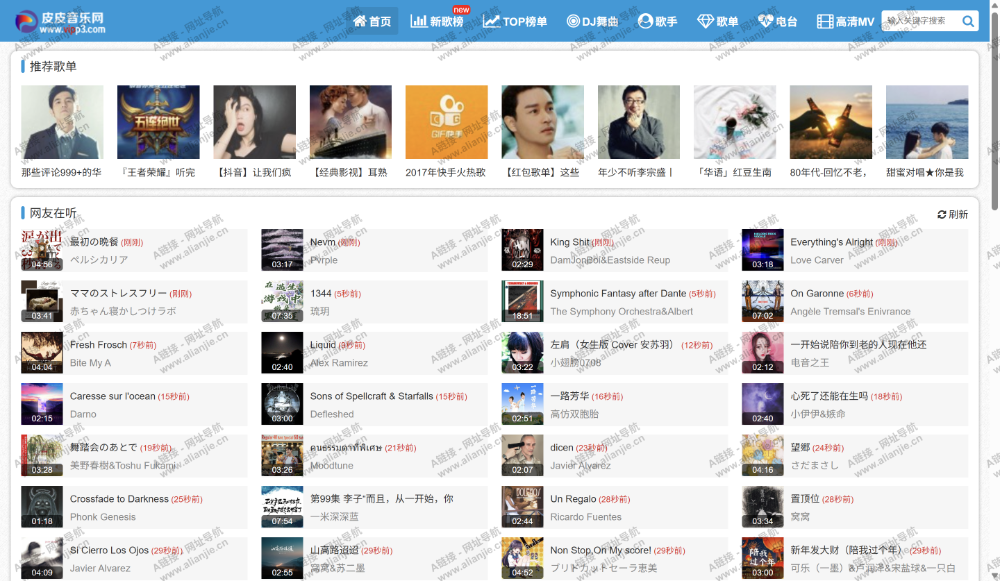Play the 望郷 song thumbnail

pos(763,455)
